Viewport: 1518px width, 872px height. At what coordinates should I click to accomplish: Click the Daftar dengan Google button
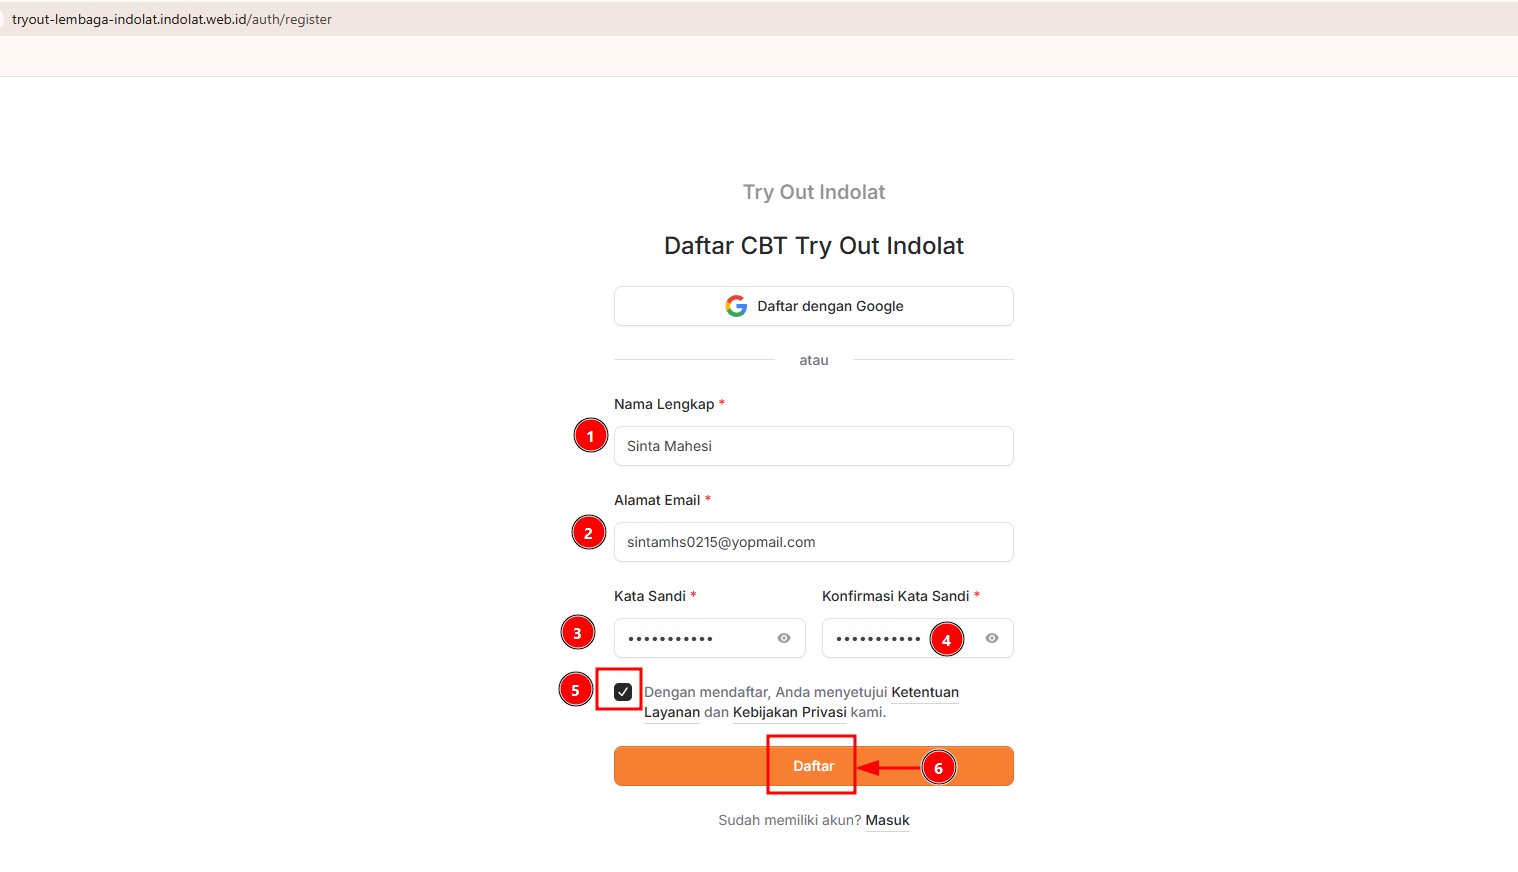tap(814, 306)
